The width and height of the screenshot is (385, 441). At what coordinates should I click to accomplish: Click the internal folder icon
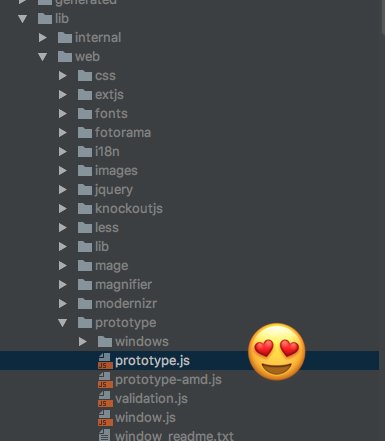65,37
